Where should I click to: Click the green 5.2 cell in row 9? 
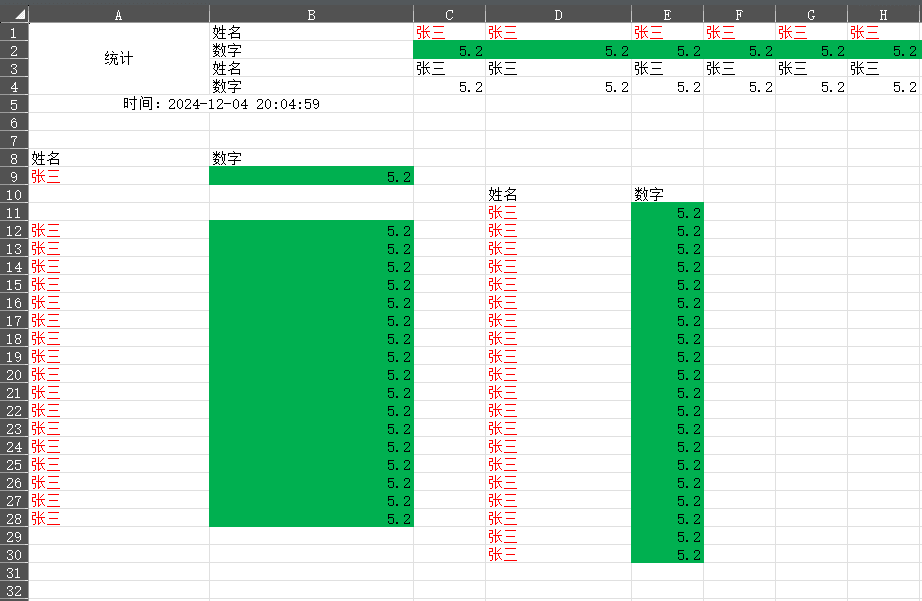point(310,176)
